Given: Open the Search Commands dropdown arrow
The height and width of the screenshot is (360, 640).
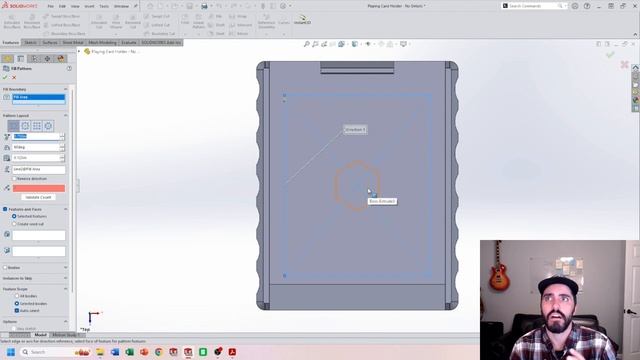Looking at the screenshot, I should (x=565, y=6).
